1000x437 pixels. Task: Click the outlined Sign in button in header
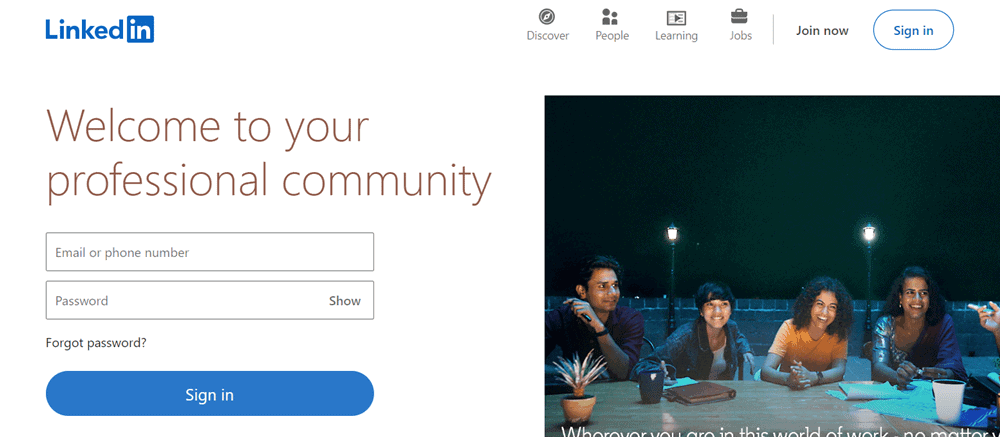[913, 30]
